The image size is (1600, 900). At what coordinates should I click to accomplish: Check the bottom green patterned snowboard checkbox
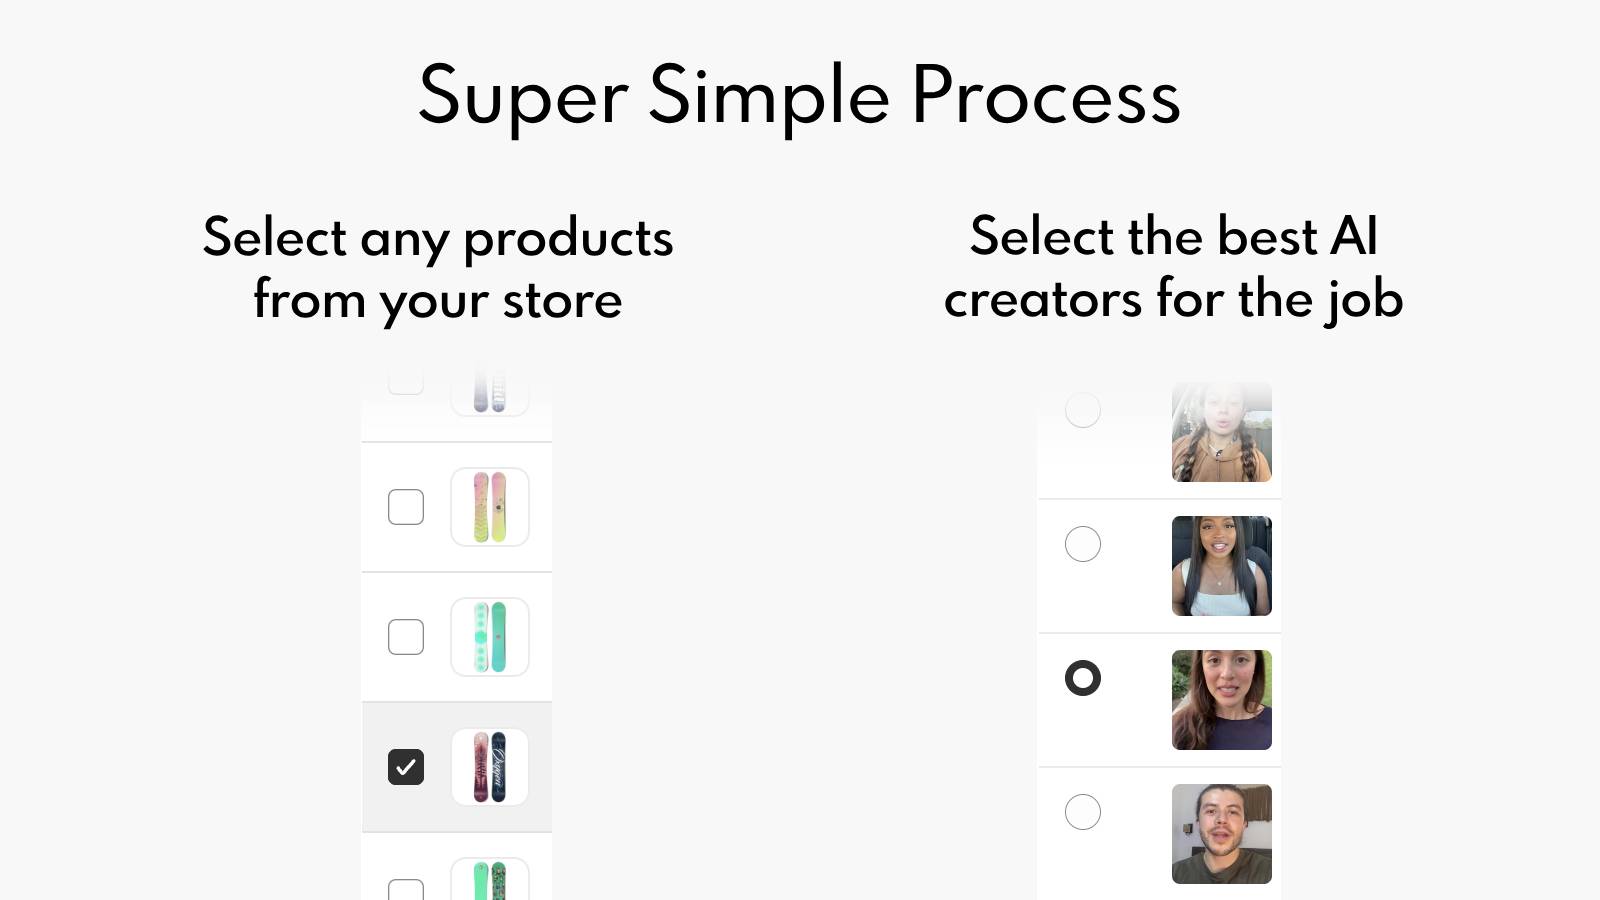406,888
